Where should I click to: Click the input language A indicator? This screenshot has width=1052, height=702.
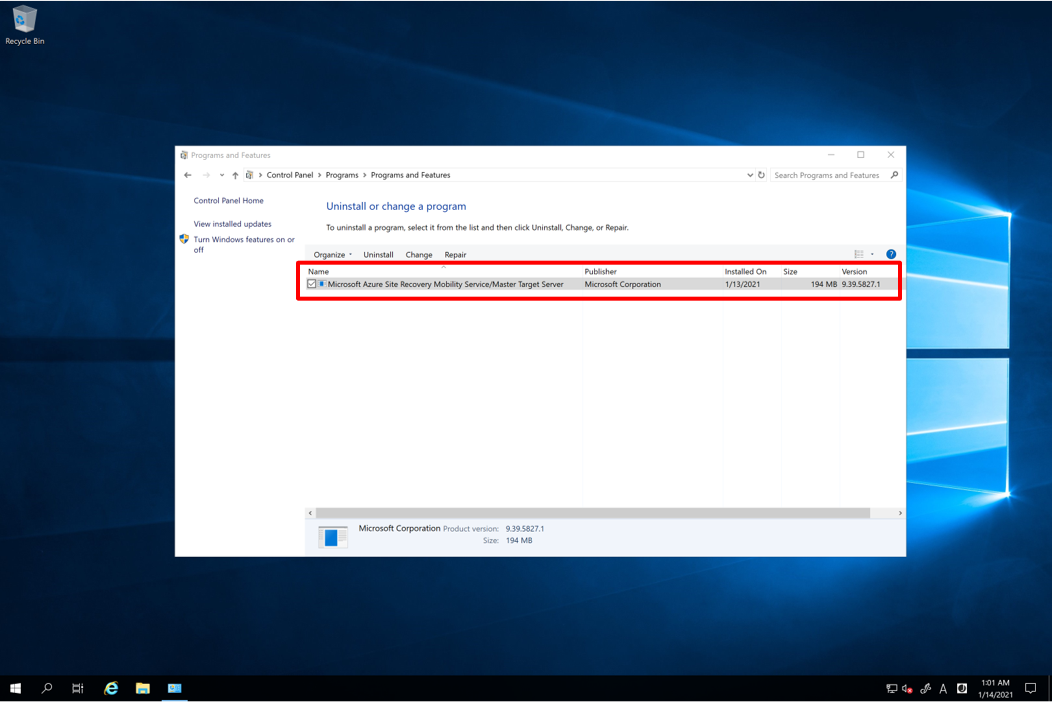tap(943, 689)
